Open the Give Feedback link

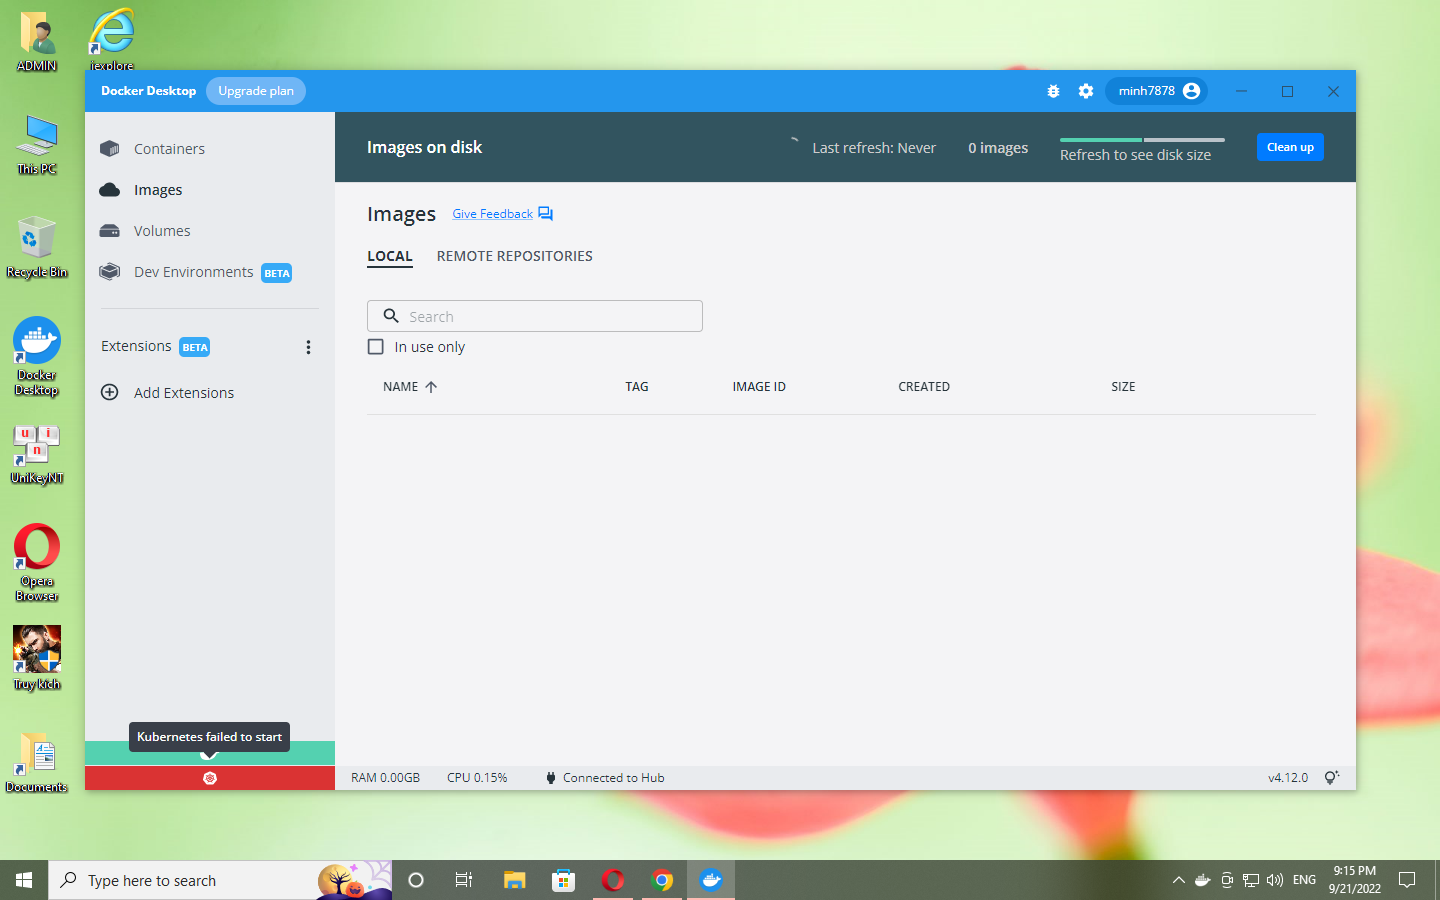pos(492,214)
